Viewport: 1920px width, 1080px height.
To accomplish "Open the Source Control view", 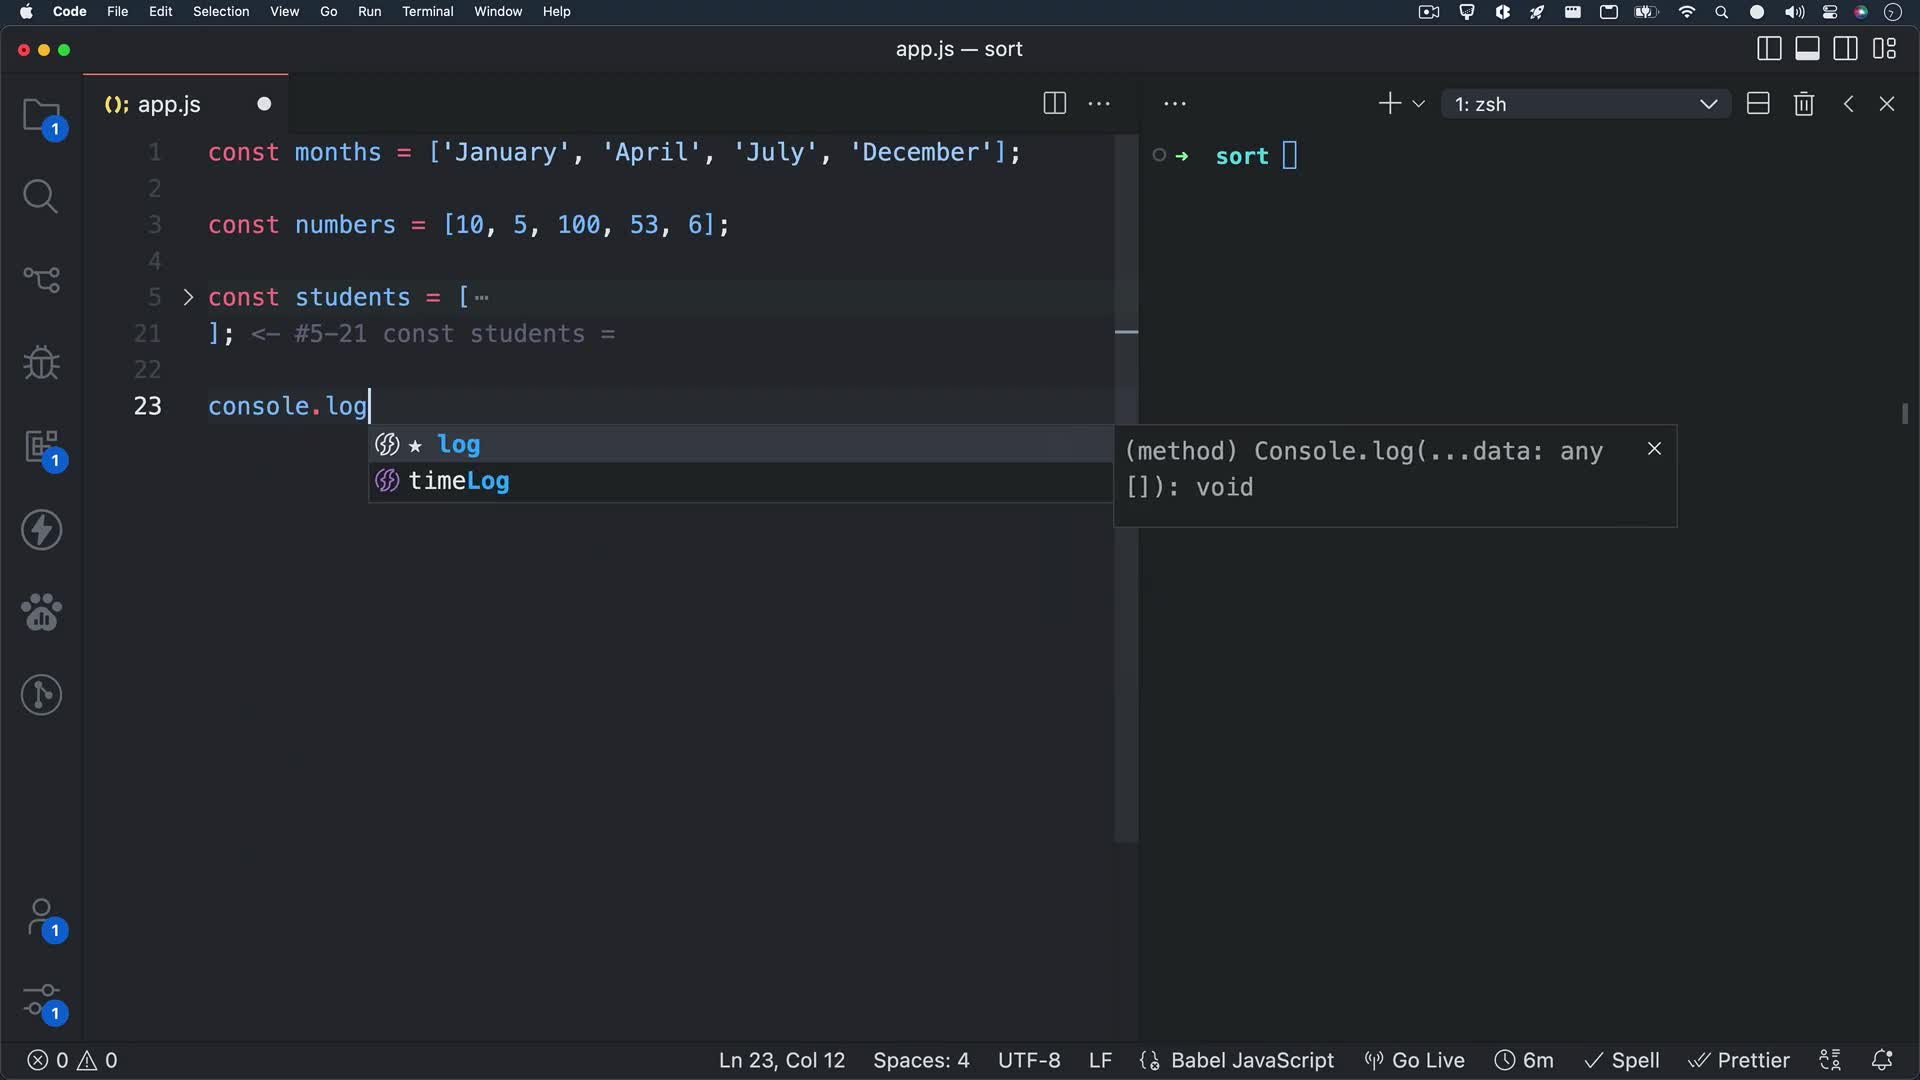I will pos(42,281).
